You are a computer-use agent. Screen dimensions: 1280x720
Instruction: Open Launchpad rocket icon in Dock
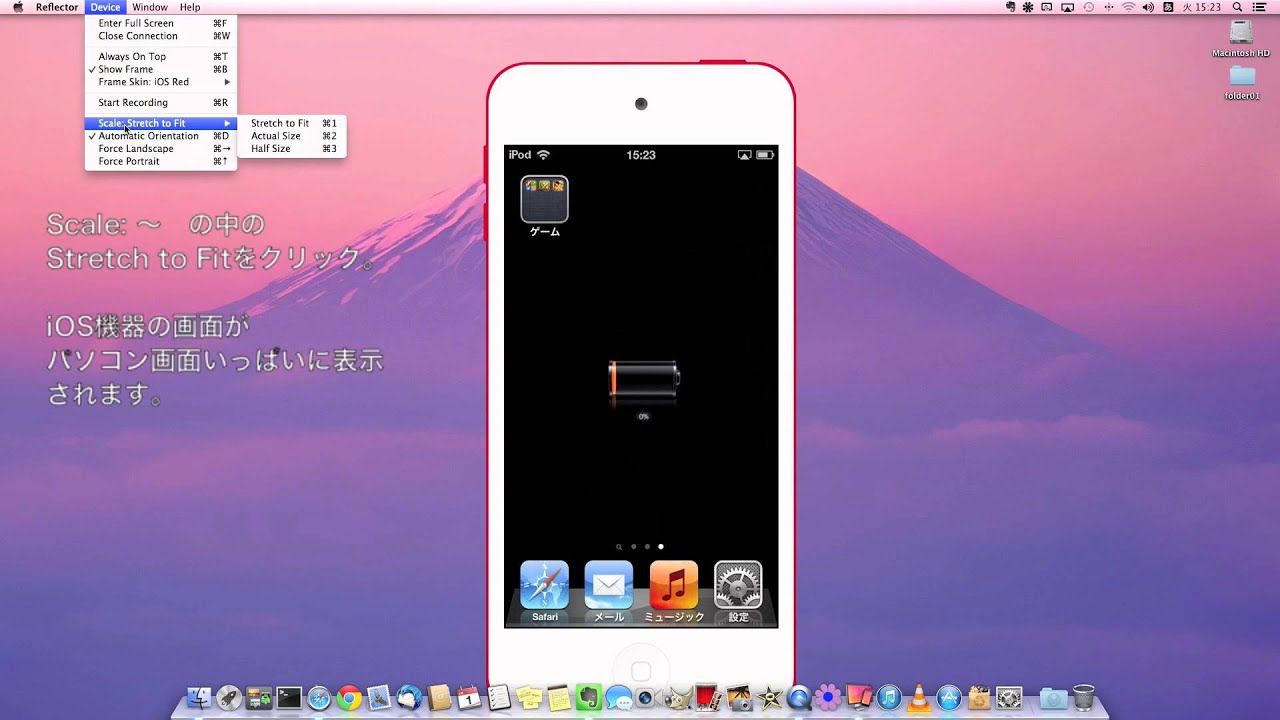point(228,697)
